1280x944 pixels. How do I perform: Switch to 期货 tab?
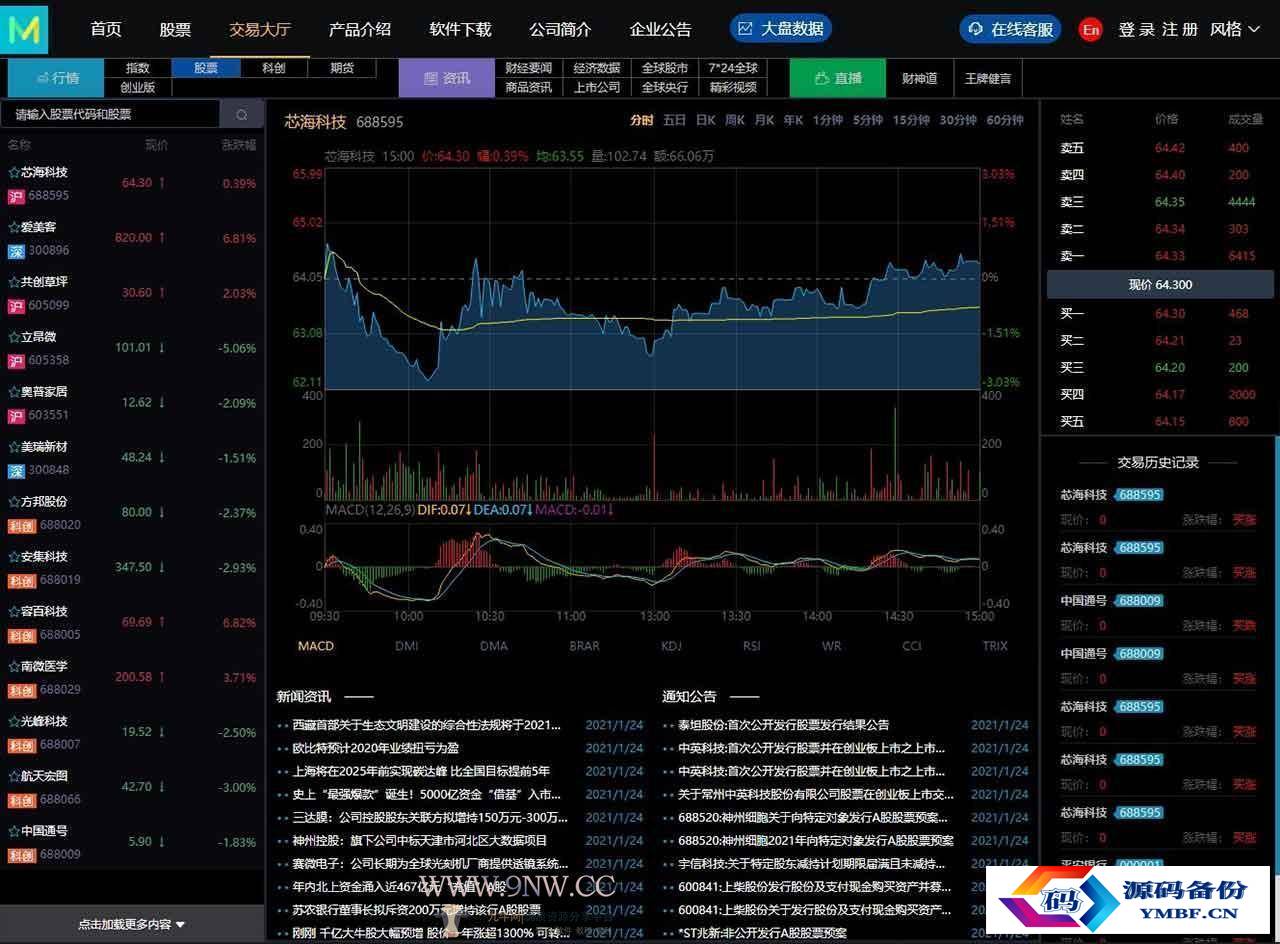coord(342,68)
